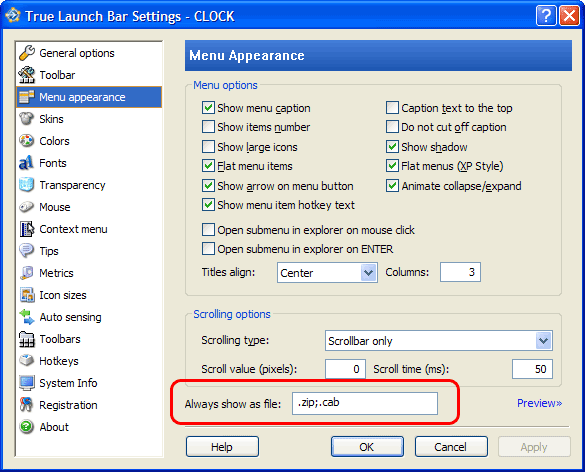Click the True Launch Bar title icon
Image resolution: width=585 pixels, height=472 pixels.
(13, 16)
